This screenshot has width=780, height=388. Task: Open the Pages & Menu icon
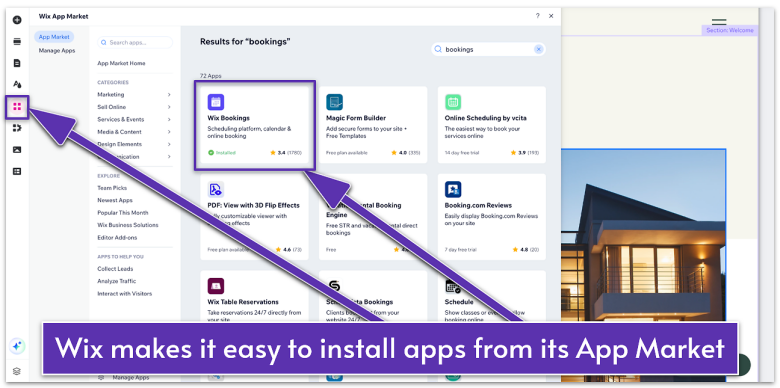17,63
